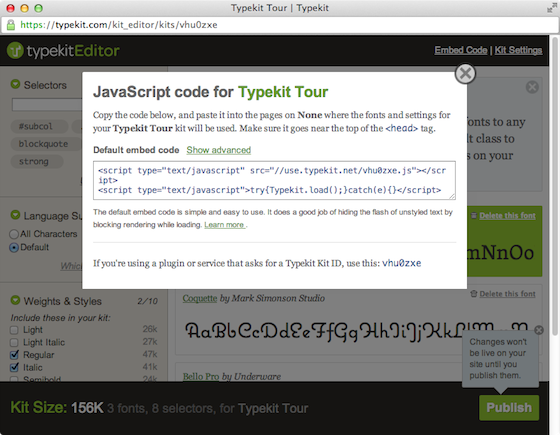
Task: Click the 2/10 weights count
Action: [x=148, y=301]
